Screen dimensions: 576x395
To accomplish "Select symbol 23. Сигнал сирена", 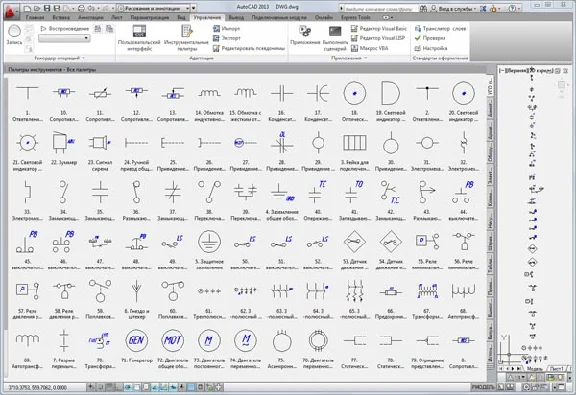I will [x=100, y=151].
